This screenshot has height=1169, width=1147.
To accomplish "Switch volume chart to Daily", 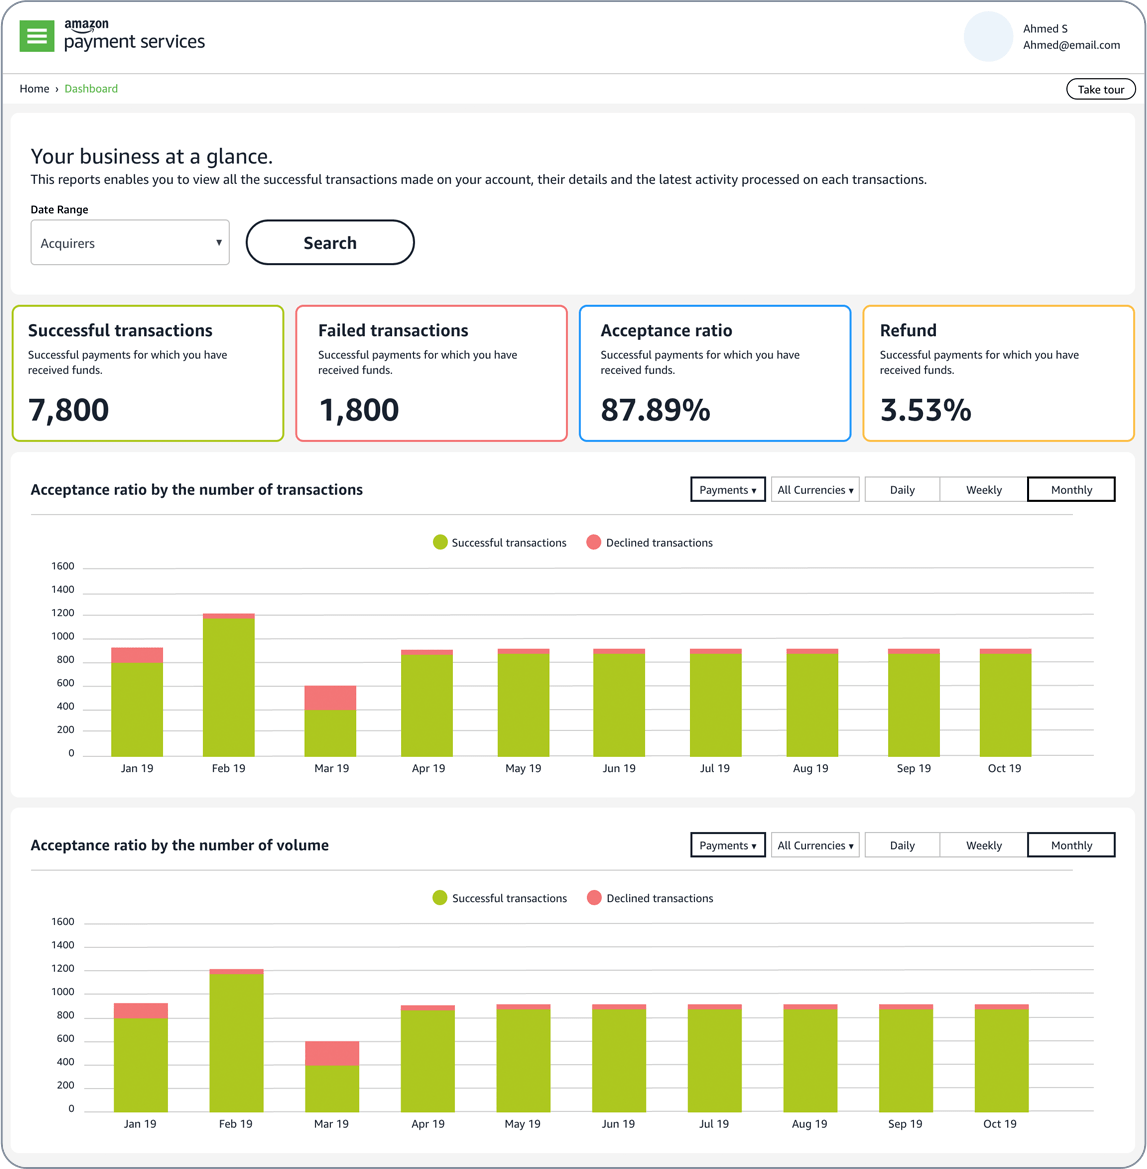I will 902,845.
